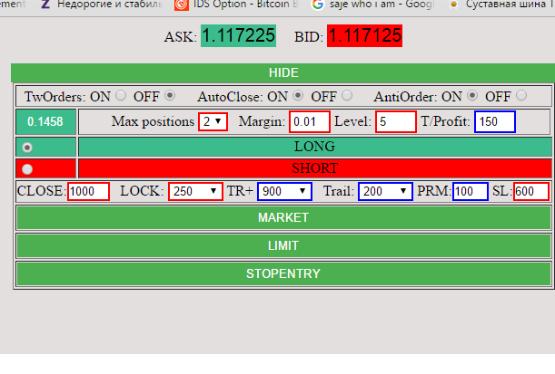This screenshot has height=374, width=555.
Task: Click the IDS Option tab favicon
Action: pos(181,5)
